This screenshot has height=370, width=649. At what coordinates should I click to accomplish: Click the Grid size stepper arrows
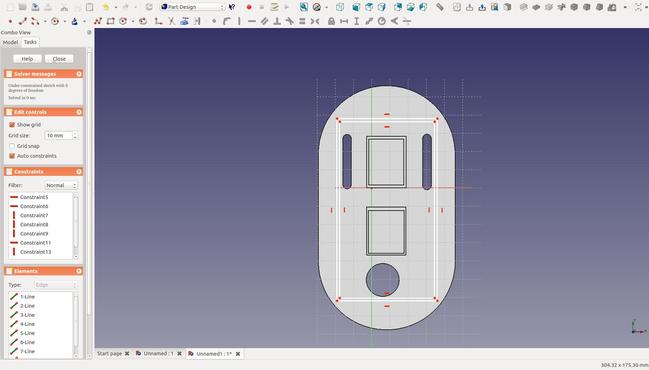75,135
